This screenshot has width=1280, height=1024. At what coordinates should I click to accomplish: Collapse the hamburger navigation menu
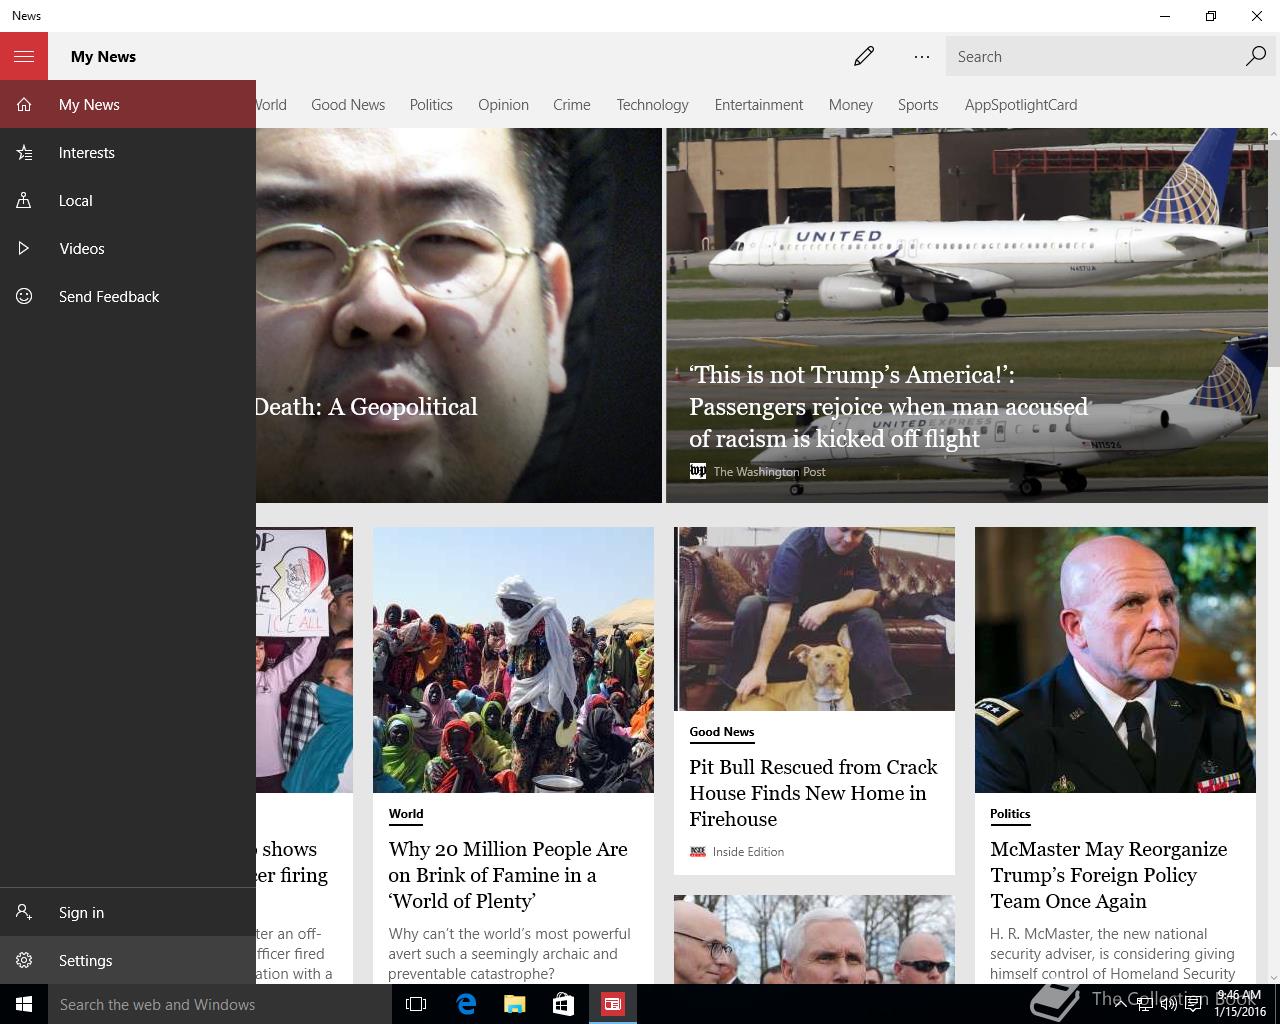(24, 56)
